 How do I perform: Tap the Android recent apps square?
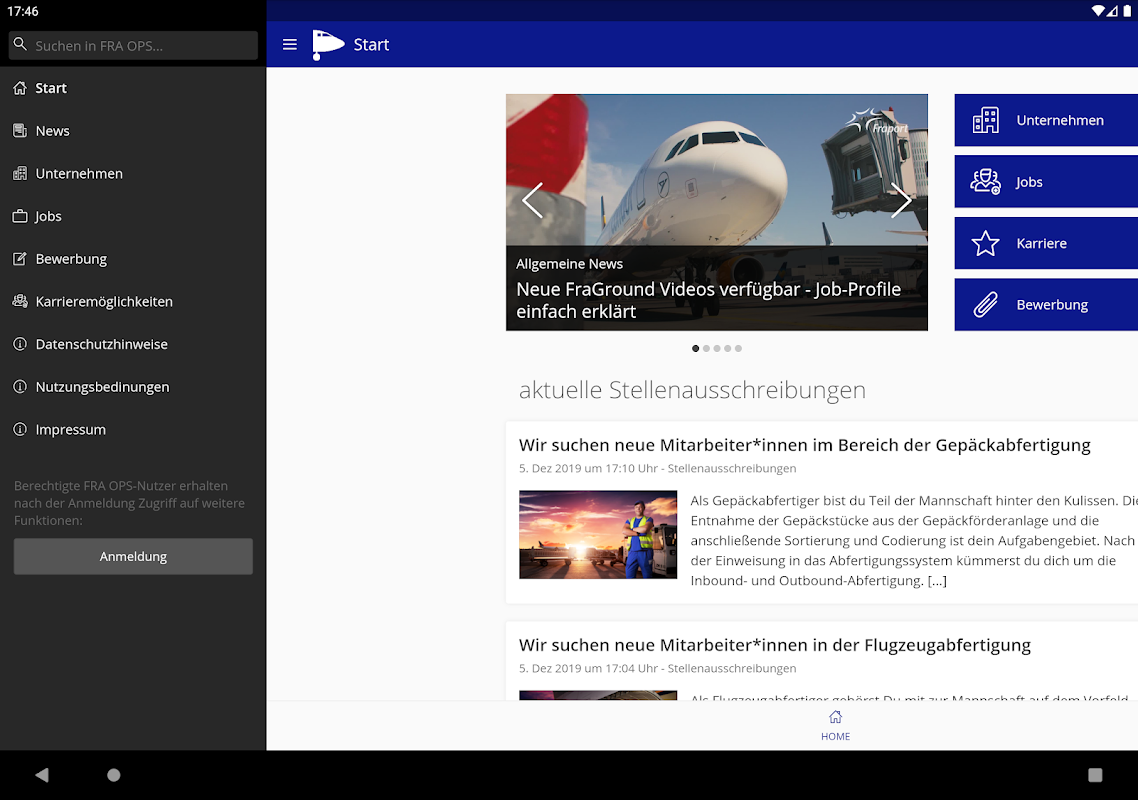(x=1095, y=775)
